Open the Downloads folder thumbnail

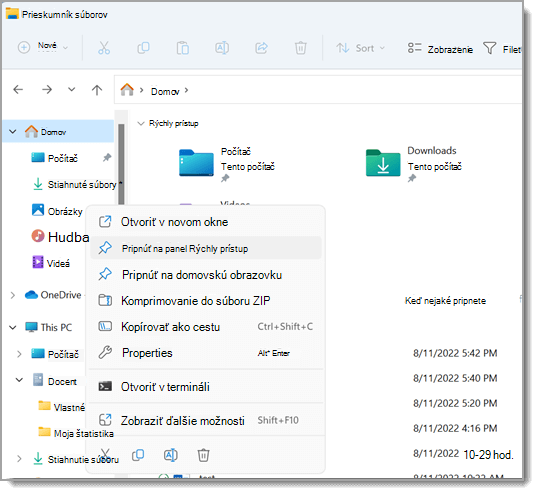coord(383,163)
